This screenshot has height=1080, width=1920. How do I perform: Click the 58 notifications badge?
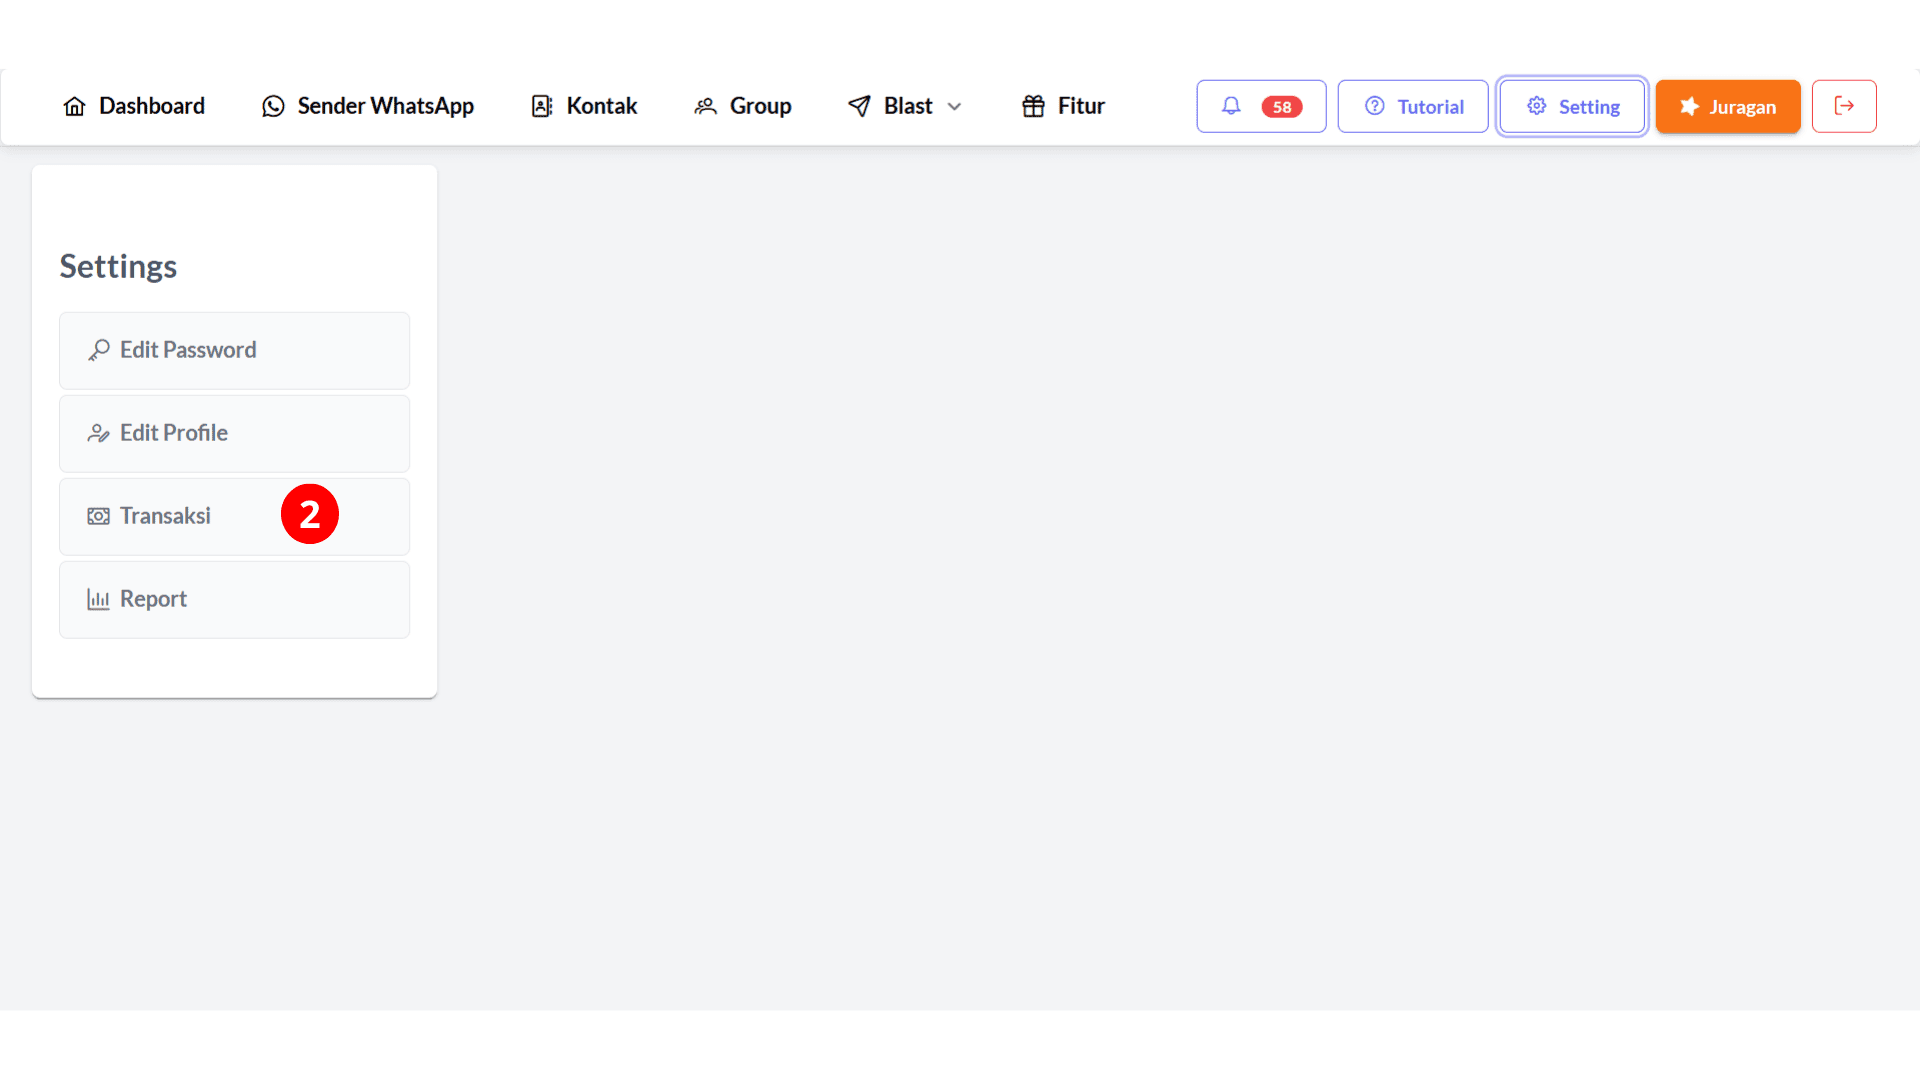[1281, 107]
